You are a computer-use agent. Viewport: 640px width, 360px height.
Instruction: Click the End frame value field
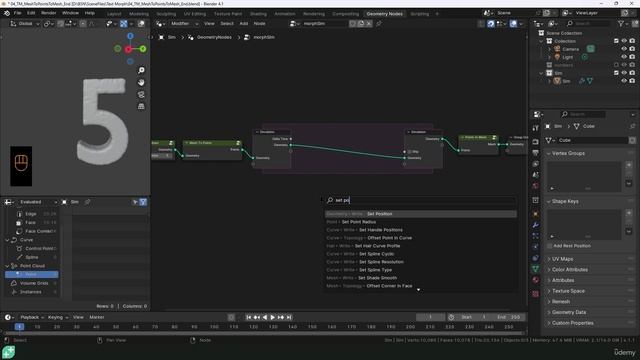pos(509,317)
